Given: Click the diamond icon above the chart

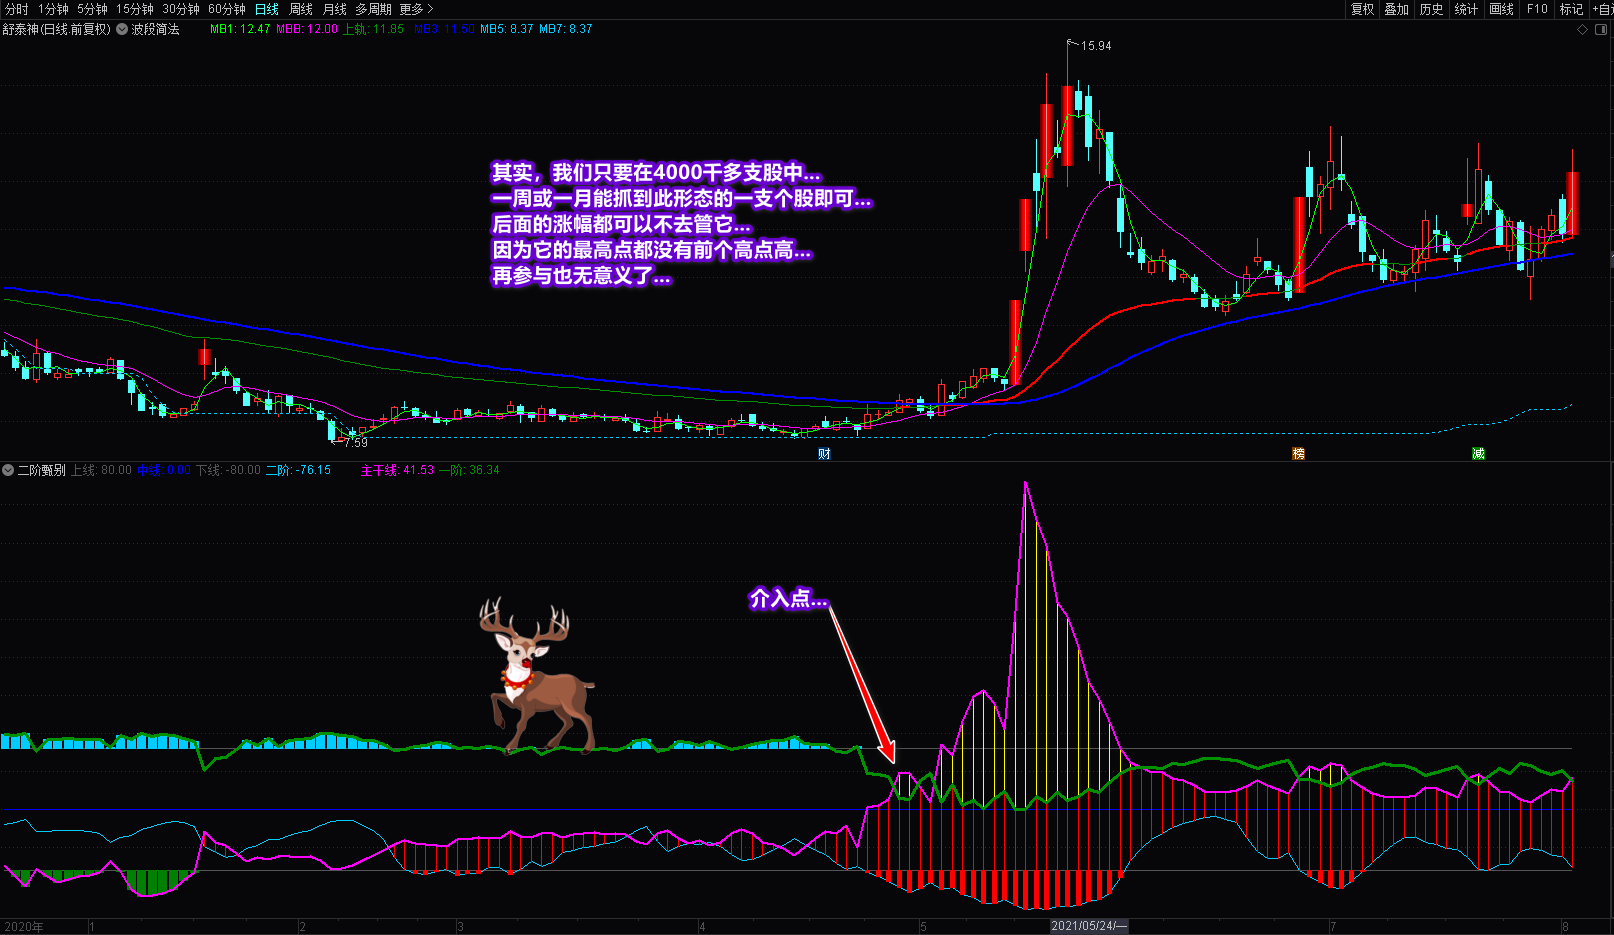Looking at the screenshot, I should (x=1582, y=30).
